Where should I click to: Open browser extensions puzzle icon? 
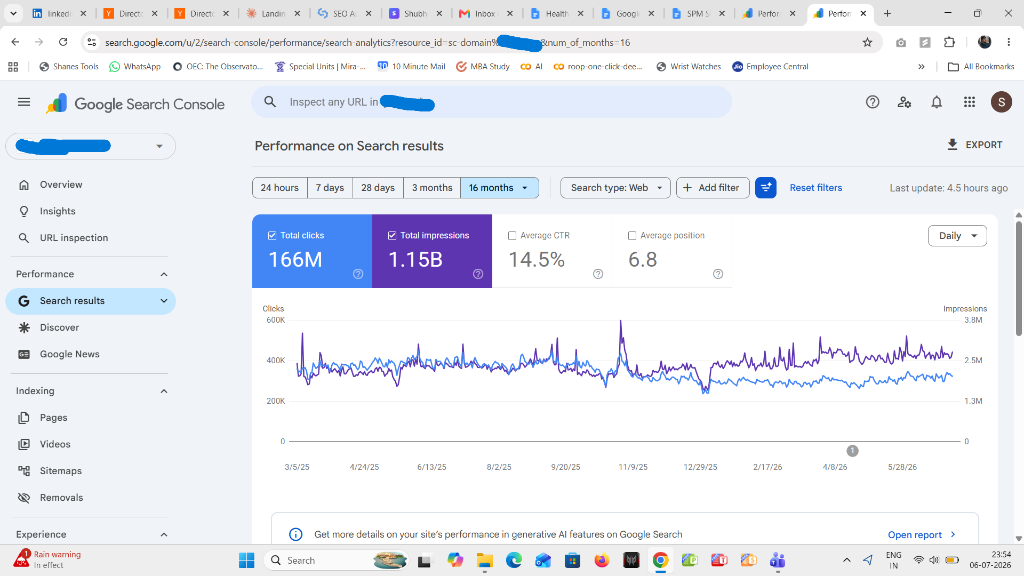coord(949,42)
